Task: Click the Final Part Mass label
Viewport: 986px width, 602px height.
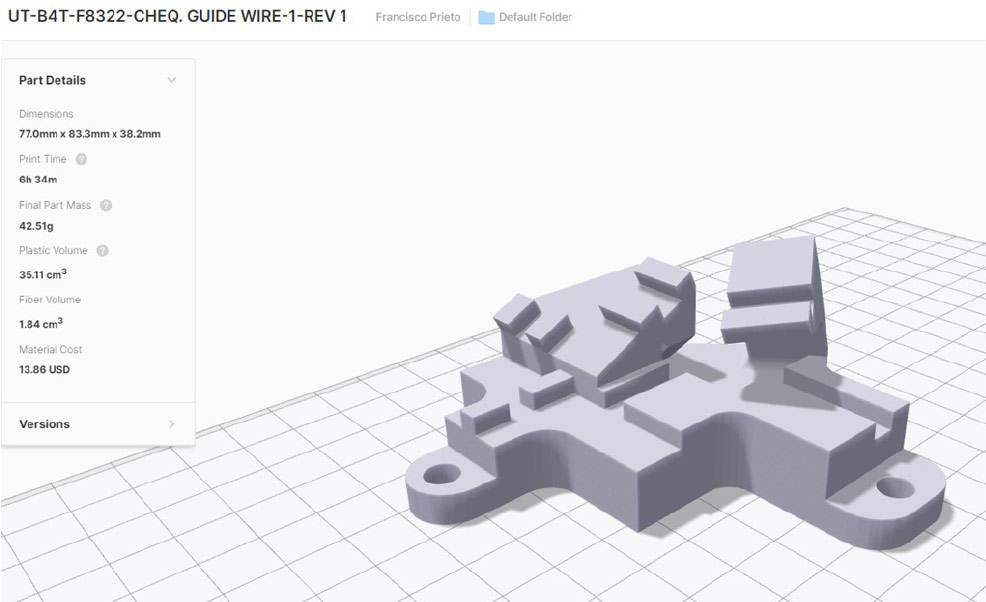Action: coord(55,205)
